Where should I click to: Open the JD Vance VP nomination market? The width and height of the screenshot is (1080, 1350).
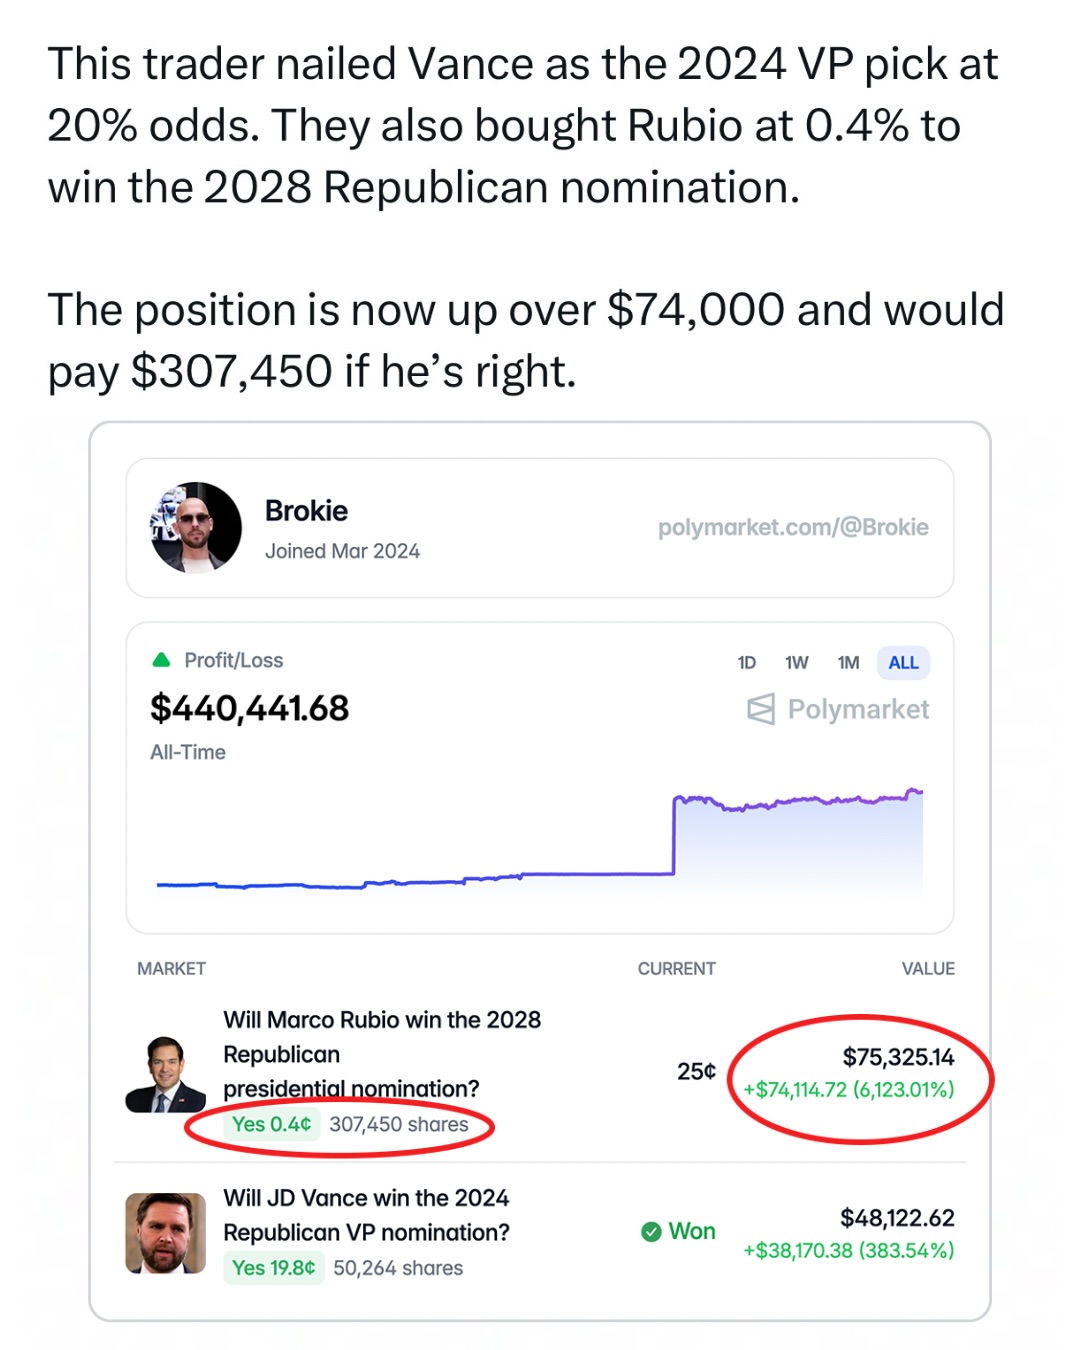coord(366,1215)
